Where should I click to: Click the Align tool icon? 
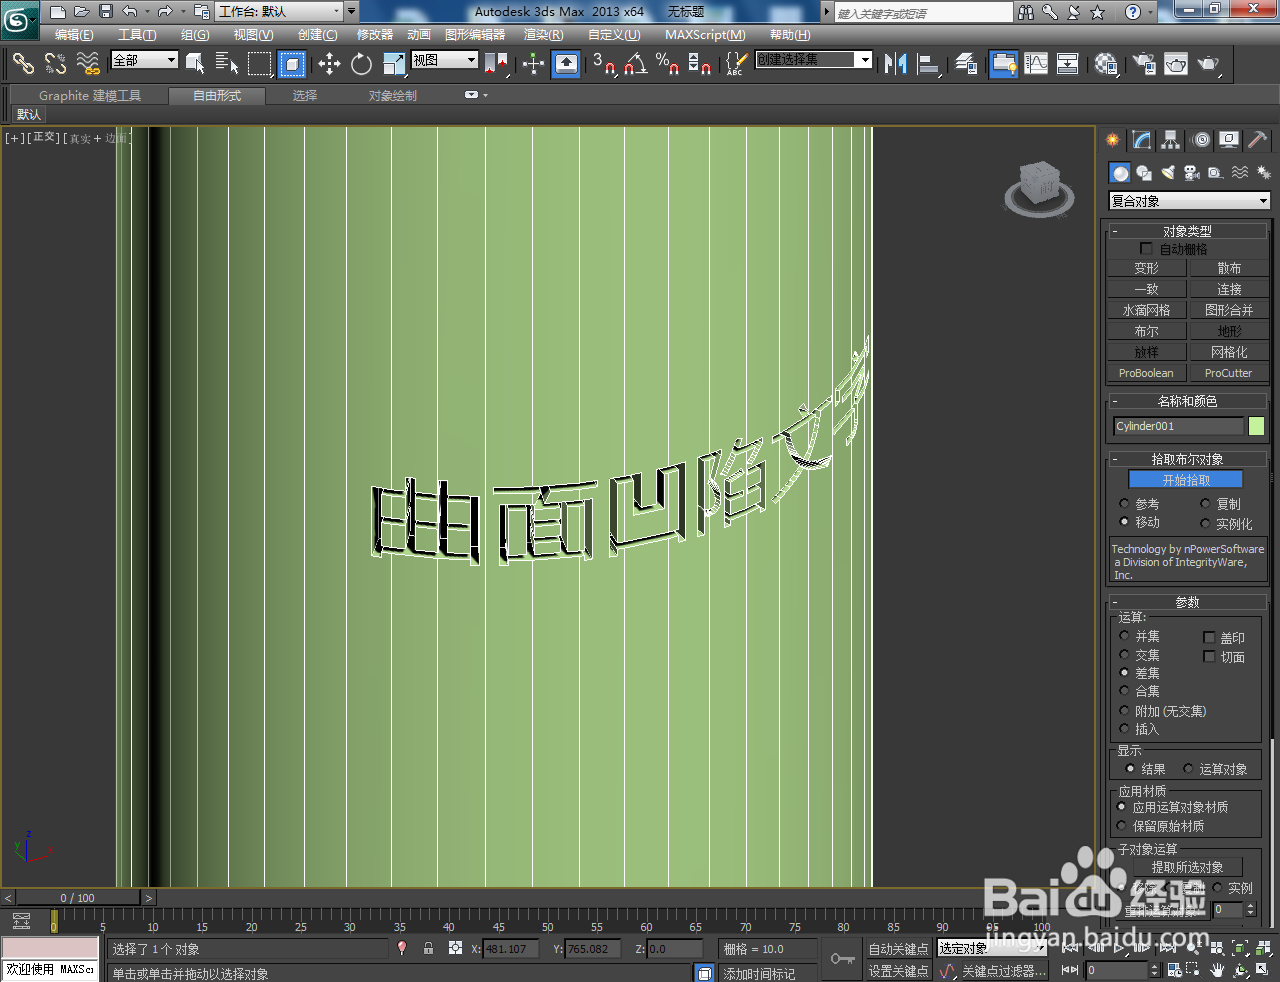click(x=929, y=64)
